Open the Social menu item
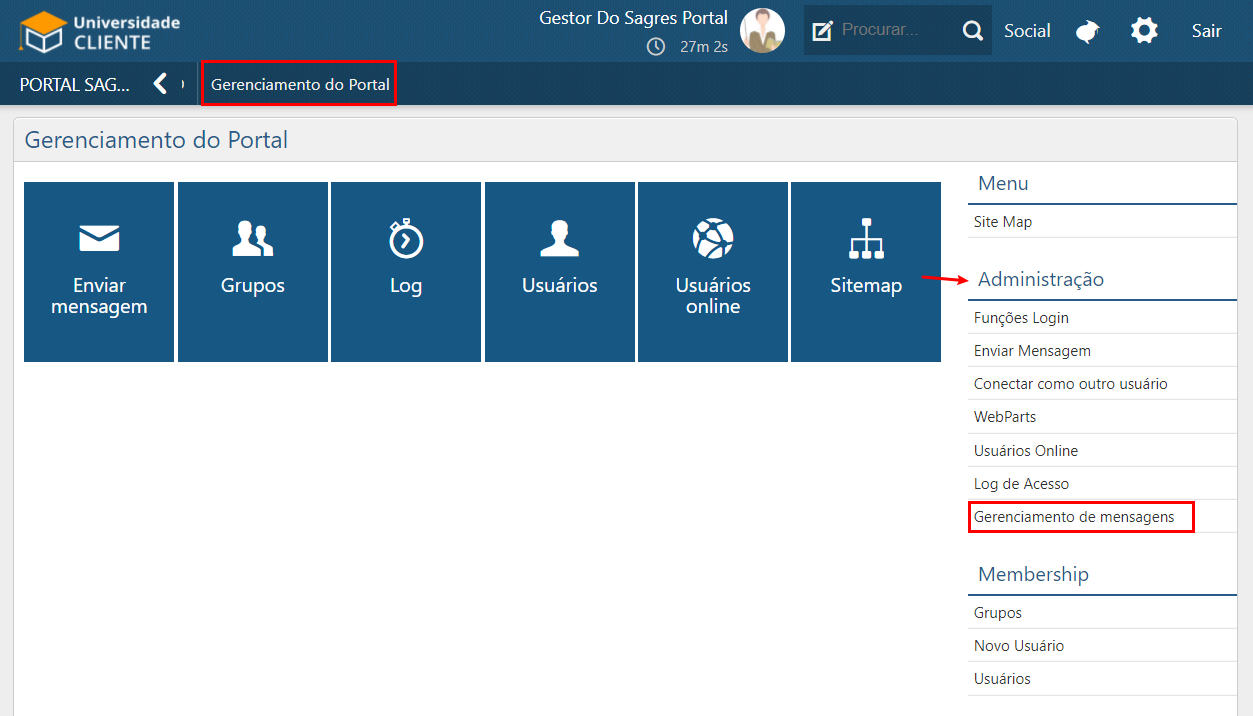 point(1027,31)
